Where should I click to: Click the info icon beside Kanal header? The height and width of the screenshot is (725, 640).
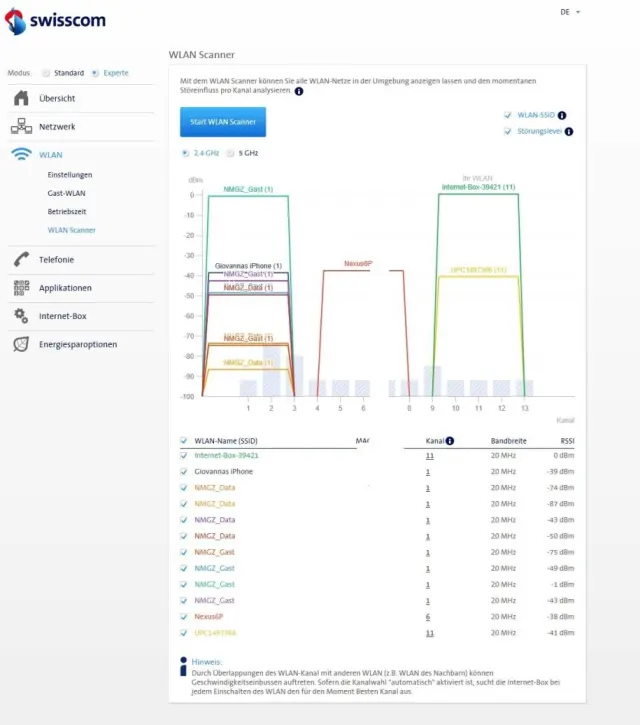click(x=450, y=441)
